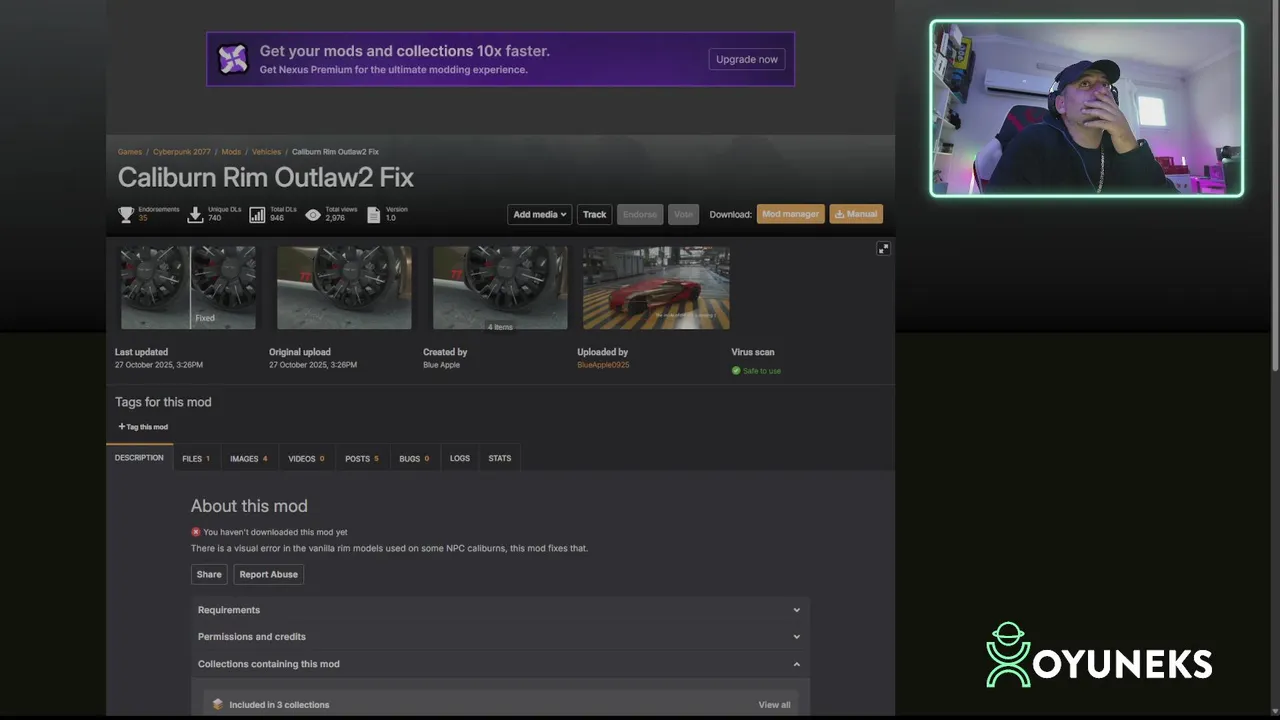Screen dimensions: 1280x720
Task: Open the Logs tab
Action: click(x=460, y=458)
